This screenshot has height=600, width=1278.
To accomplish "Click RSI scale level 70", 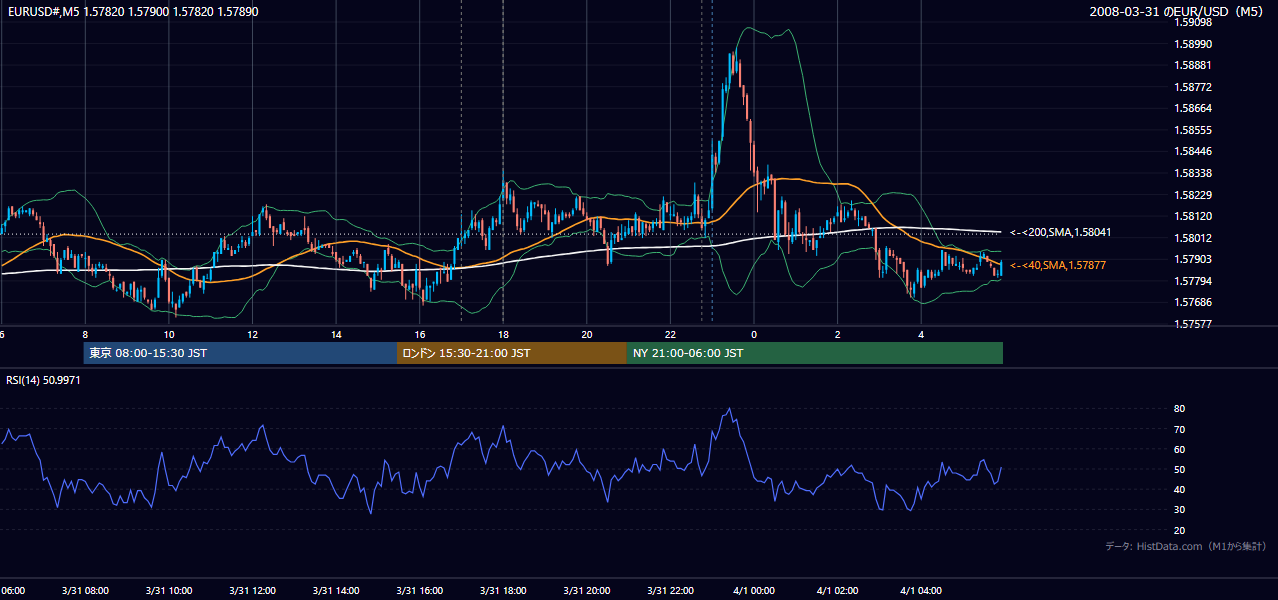I will (x=1179, y=429).
